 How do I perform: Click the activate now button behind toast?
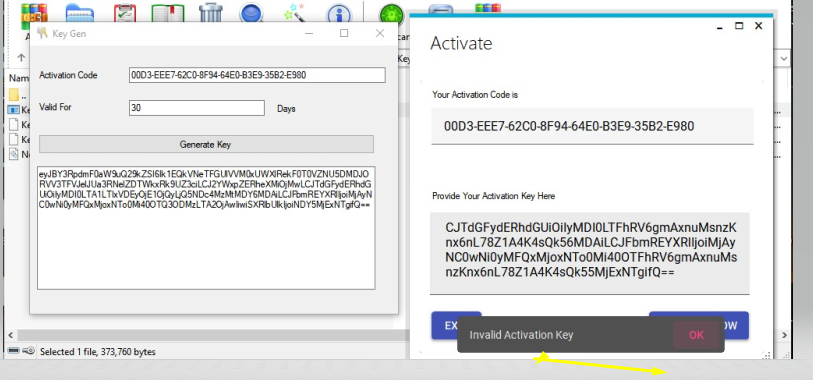[x=737, y=326]
